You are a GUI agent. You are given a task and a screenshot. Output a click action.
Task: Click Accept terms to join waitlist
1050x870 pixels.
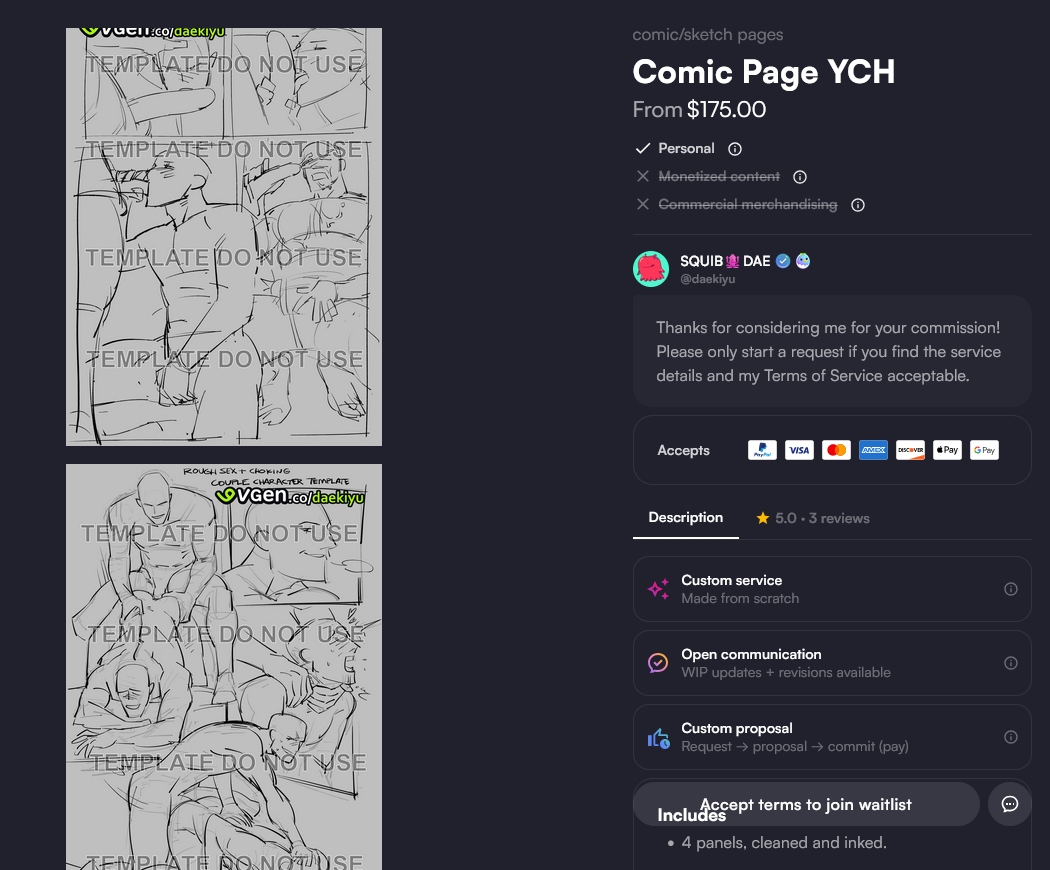coord(806,804)
